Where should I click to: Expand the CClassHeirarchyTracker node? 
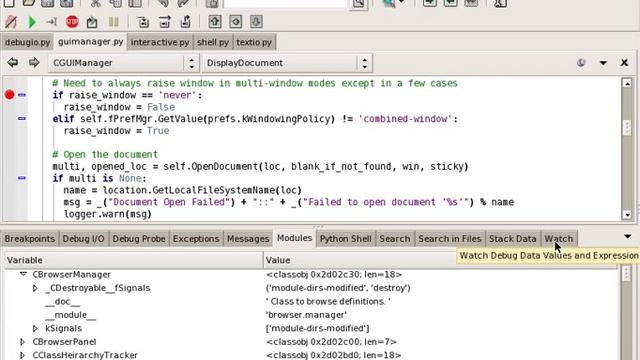(x=22, y=355)
